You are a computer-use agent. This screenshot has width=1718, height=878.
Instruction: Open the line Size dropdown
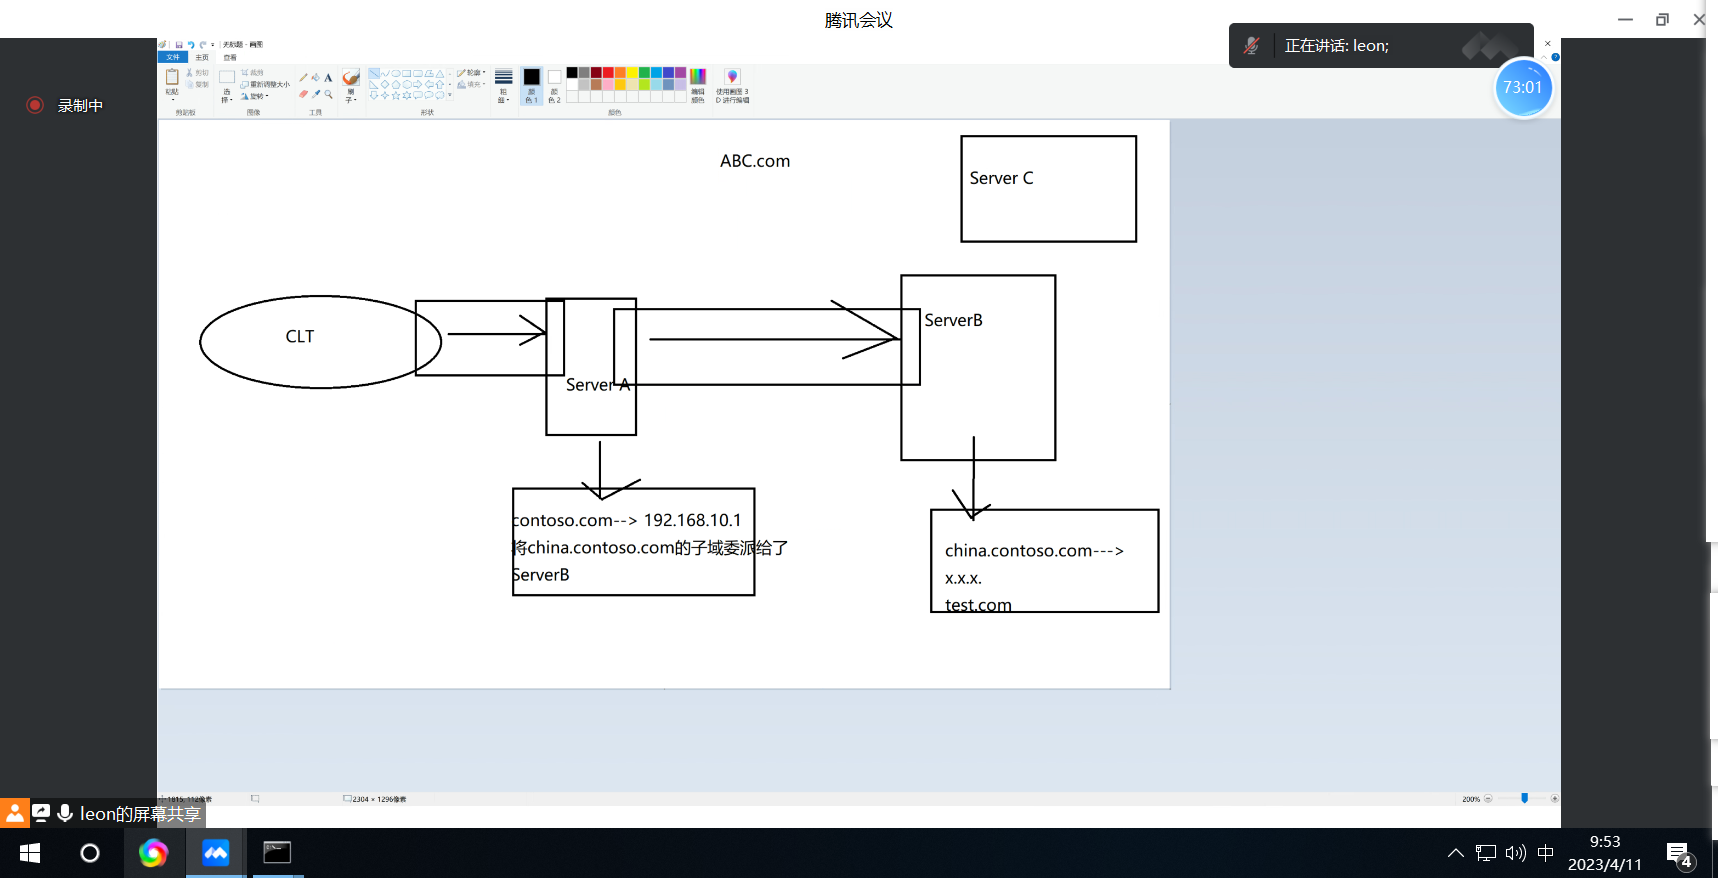(503, 86)
